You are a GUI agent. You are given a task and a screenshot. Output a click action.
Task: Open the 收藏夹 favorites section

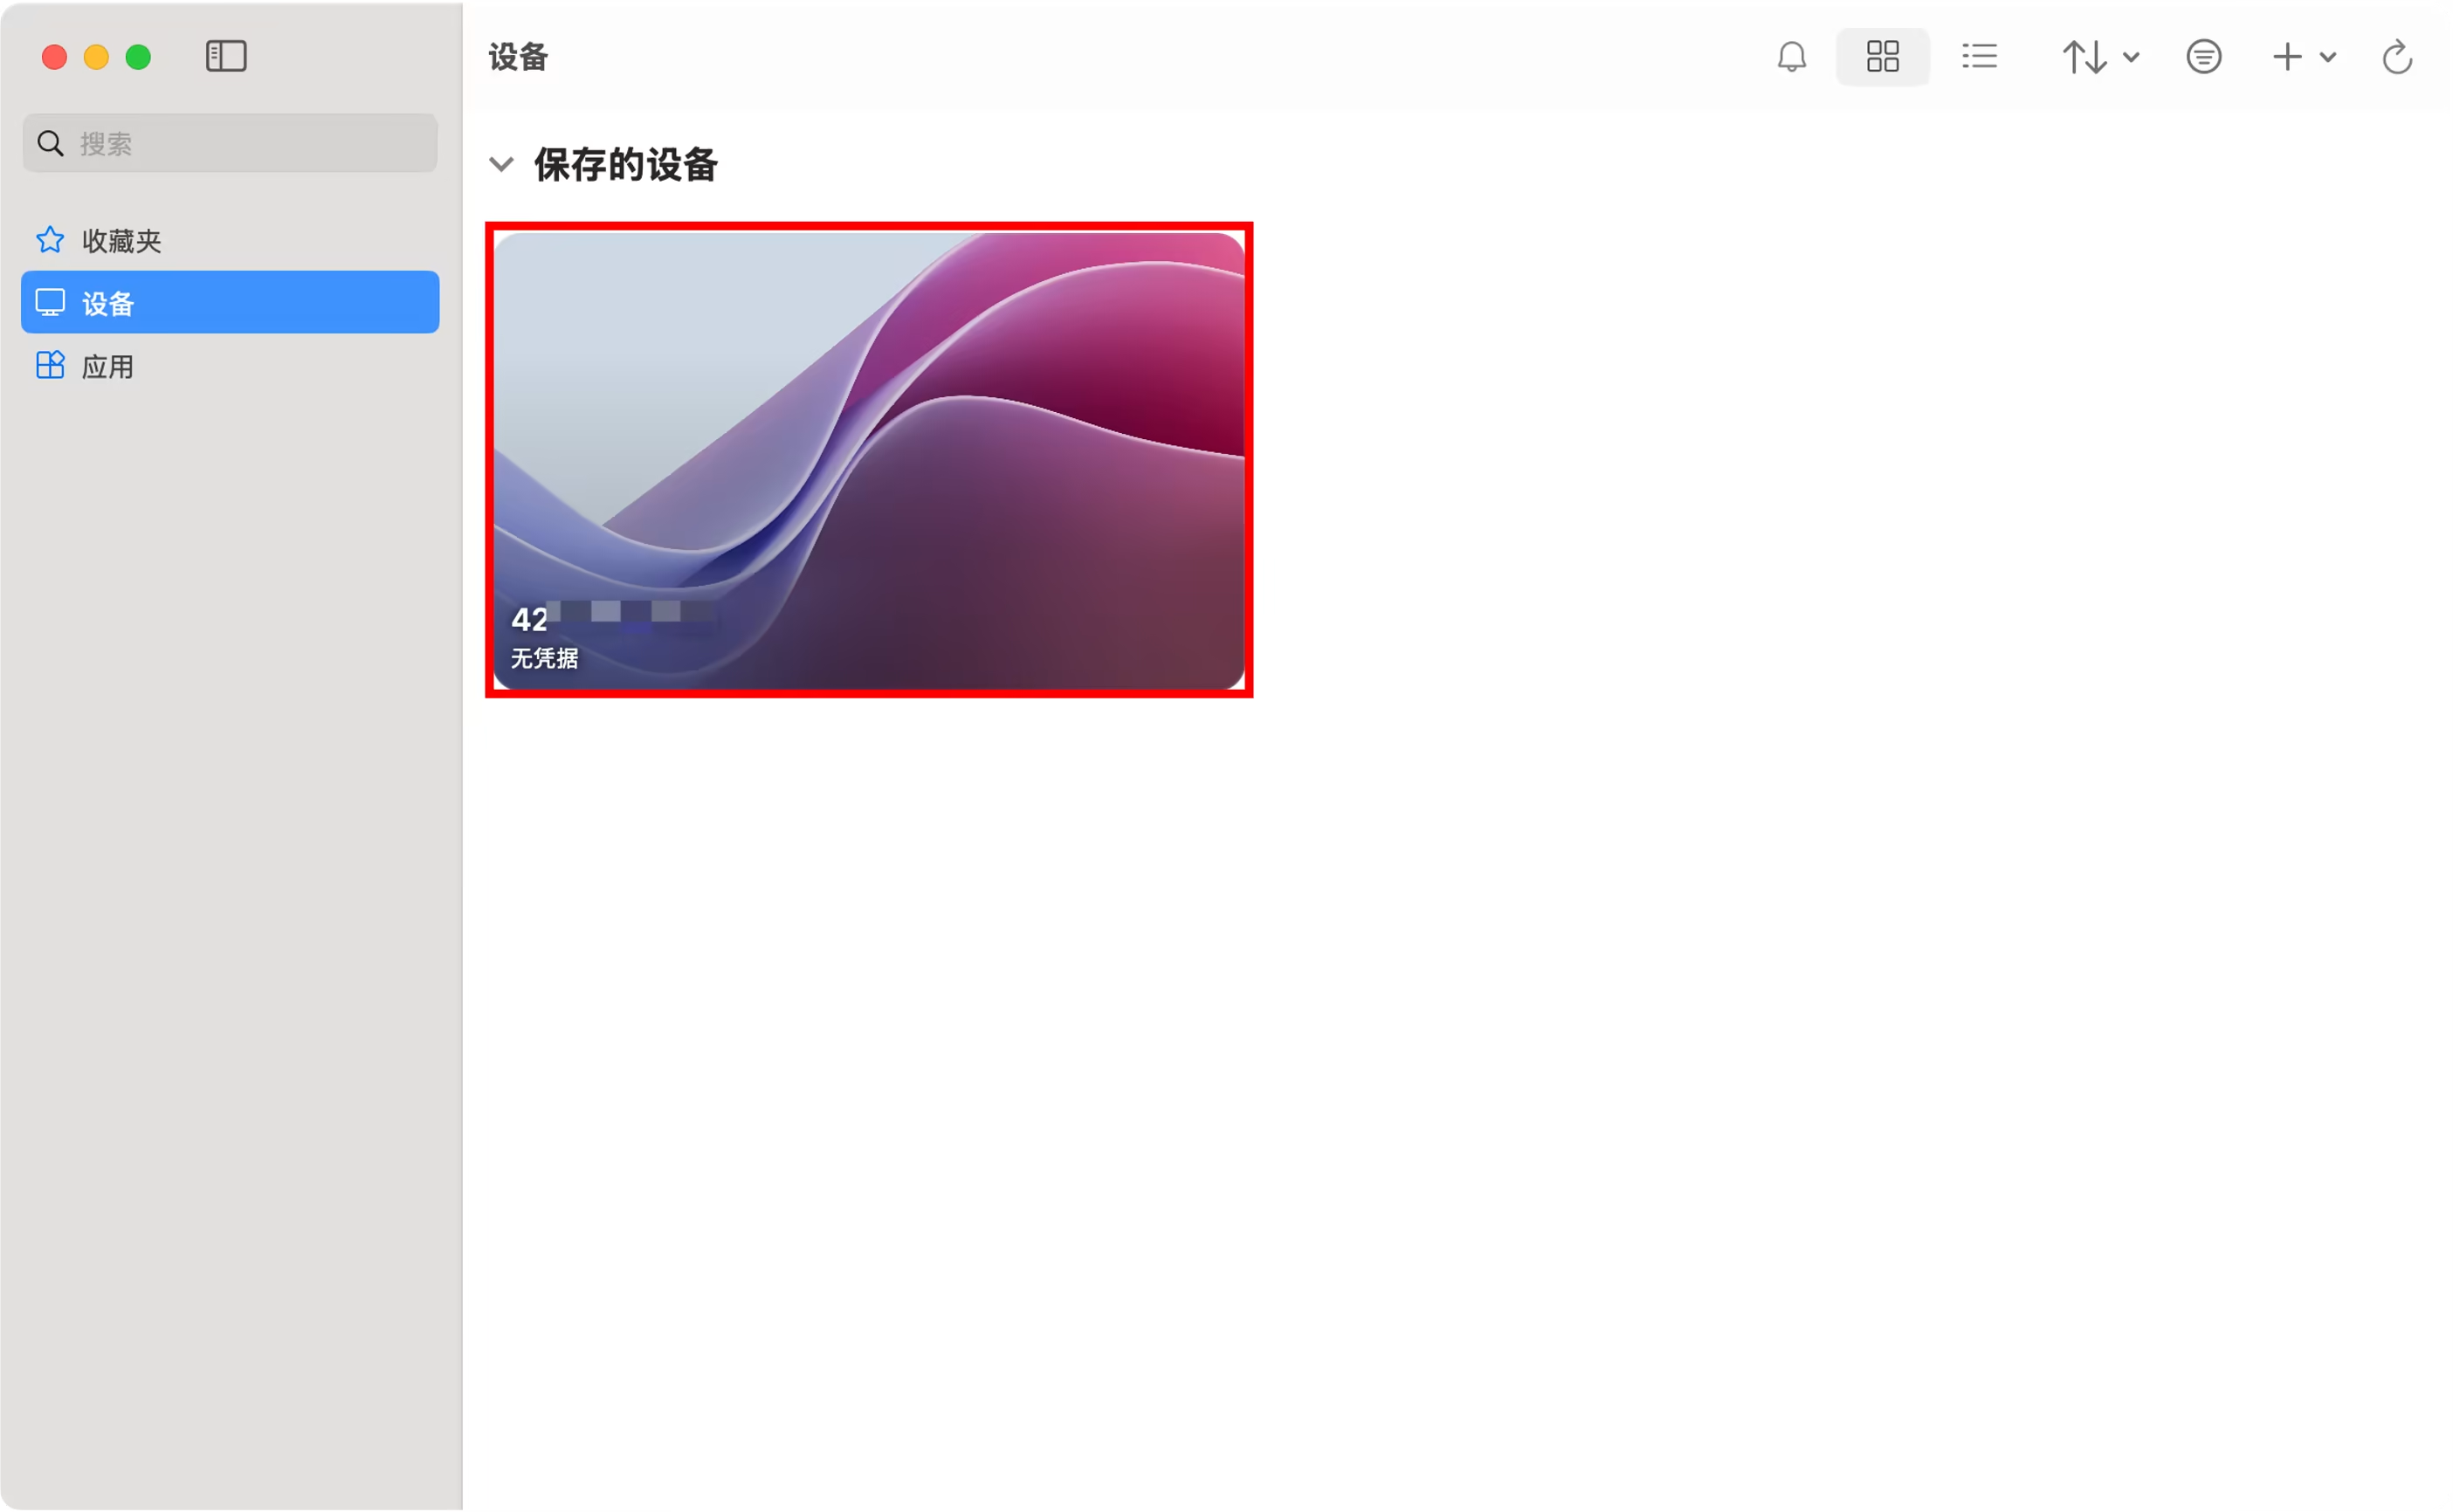pos(122,241)
